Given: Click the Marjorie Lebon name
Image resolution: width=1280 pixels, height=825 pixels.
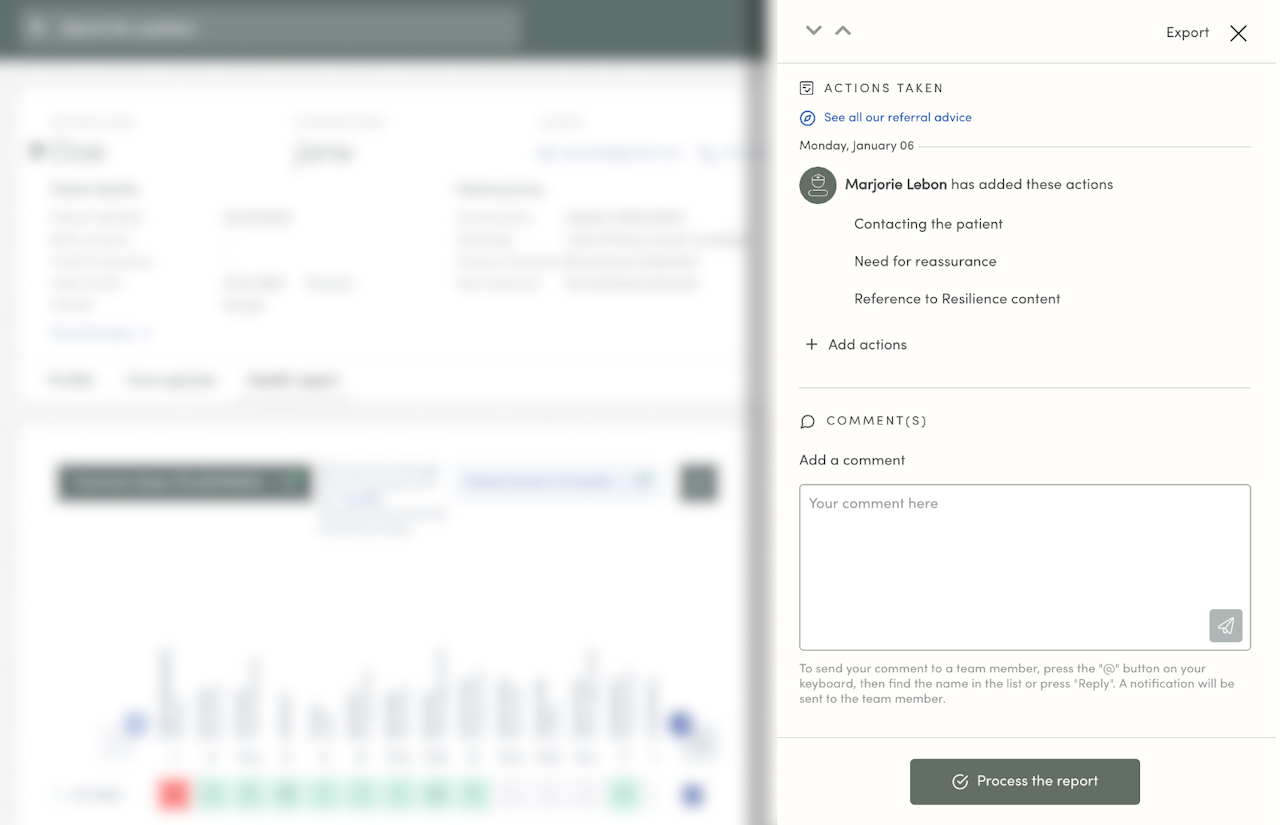Looking at the screenshot, I should click(895, 184).
